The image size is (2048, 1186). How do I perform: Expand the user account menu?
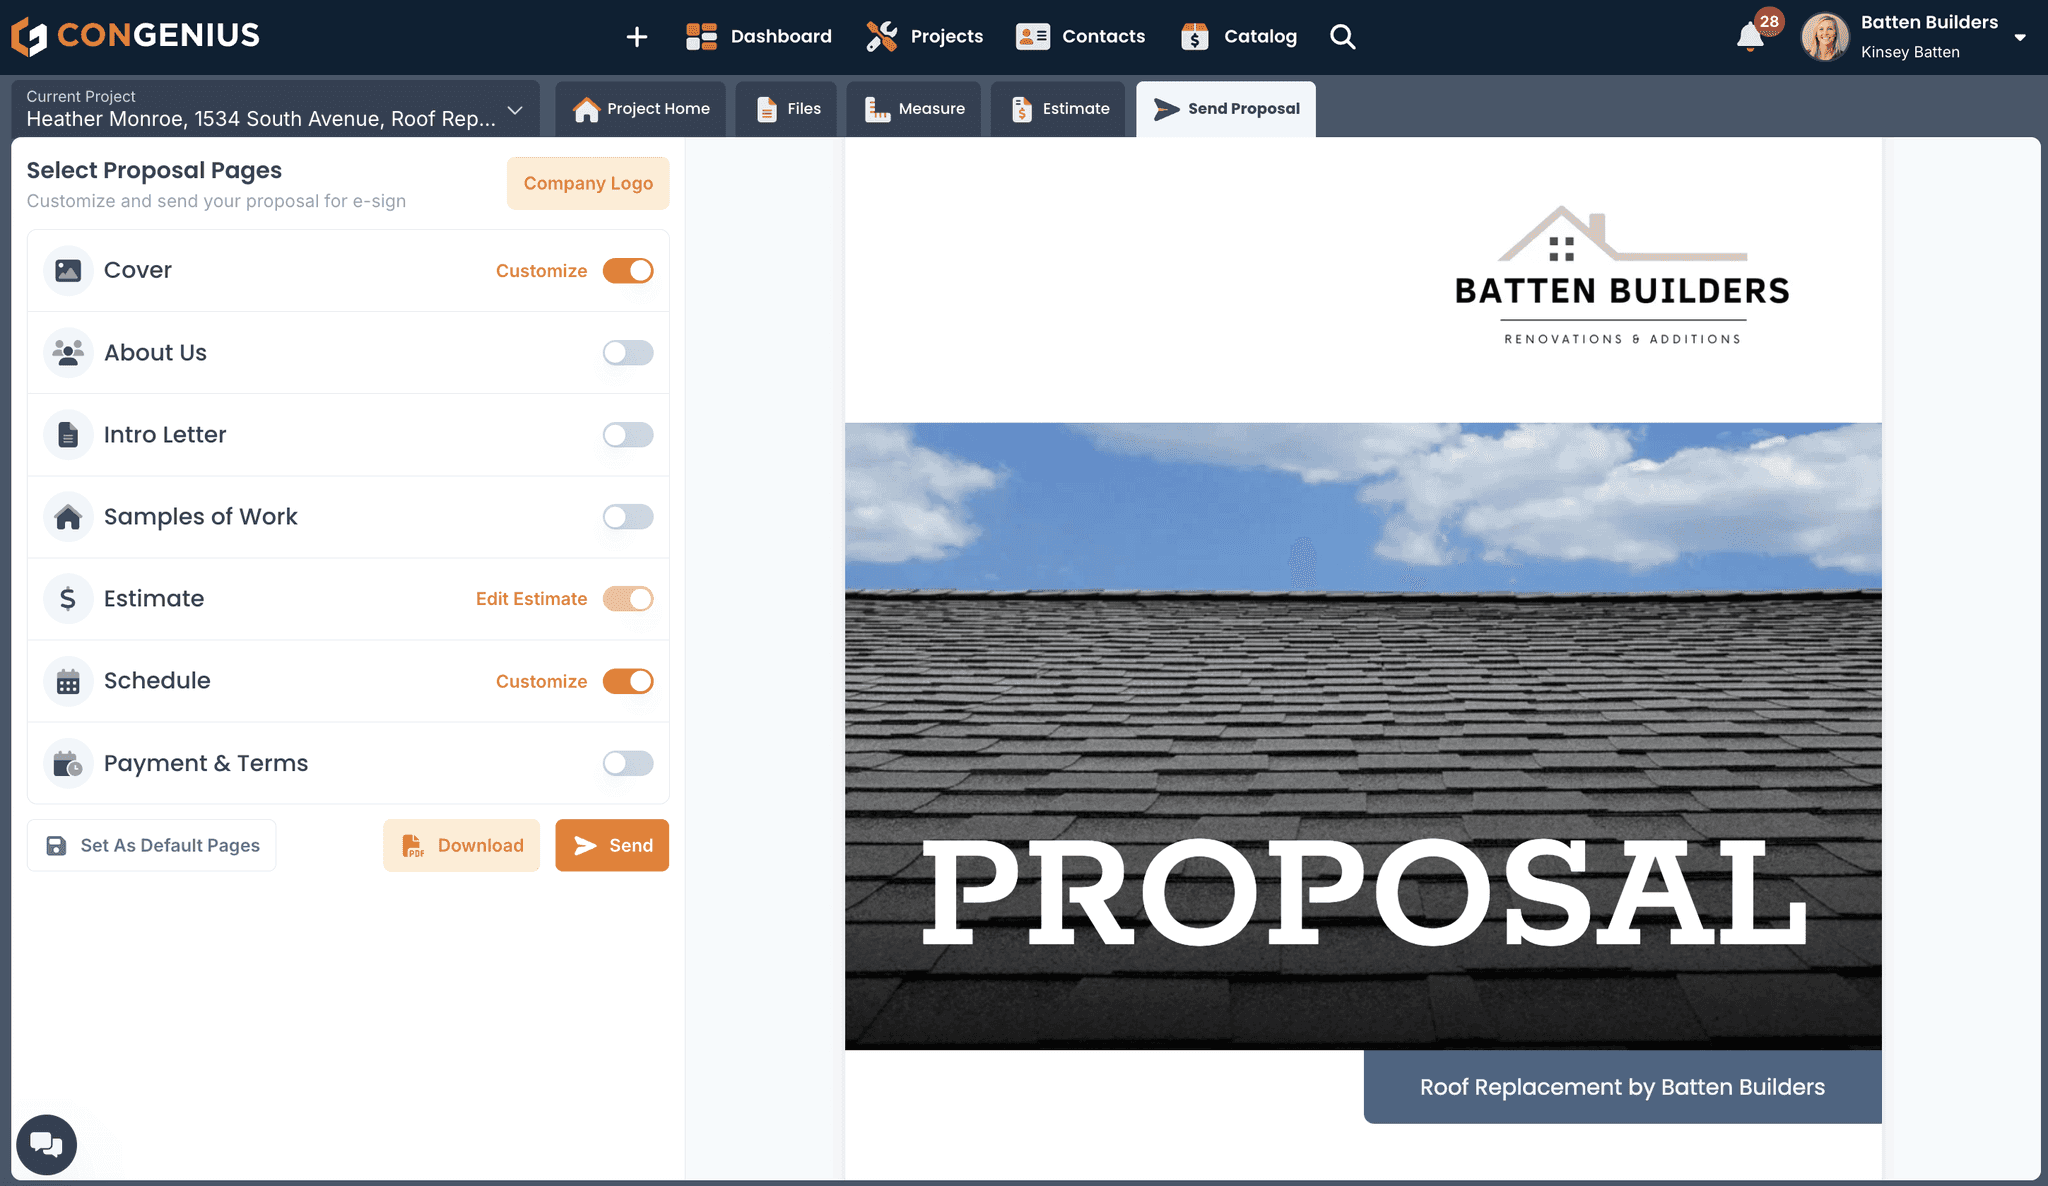point(2027,35)
